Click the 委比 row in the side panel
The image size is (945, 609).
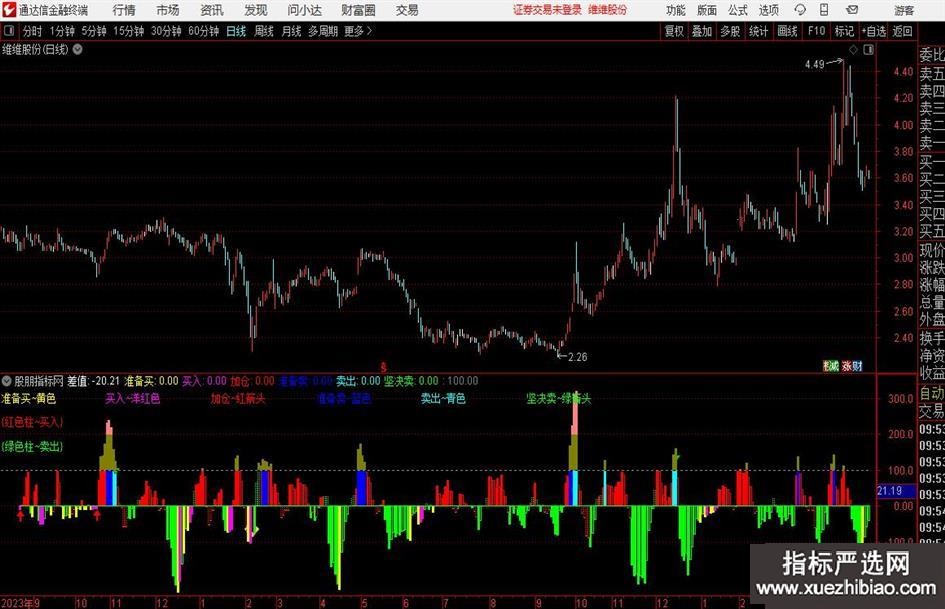932,55
